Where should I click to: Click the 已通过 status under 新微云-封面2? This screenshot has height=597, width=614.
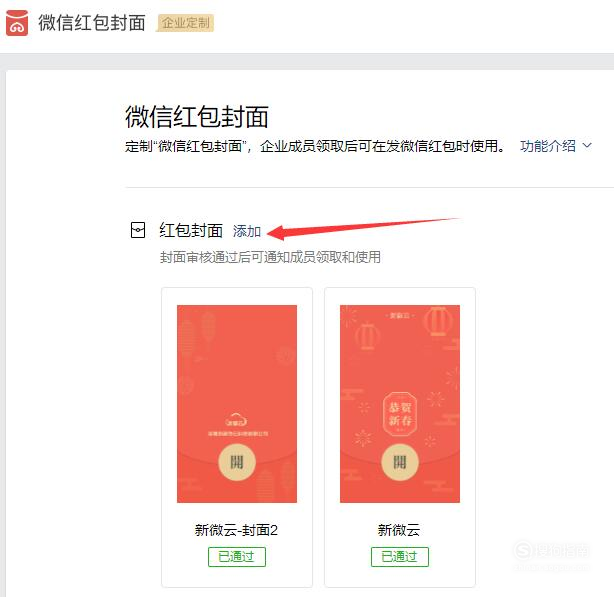[x=237, y=556]
